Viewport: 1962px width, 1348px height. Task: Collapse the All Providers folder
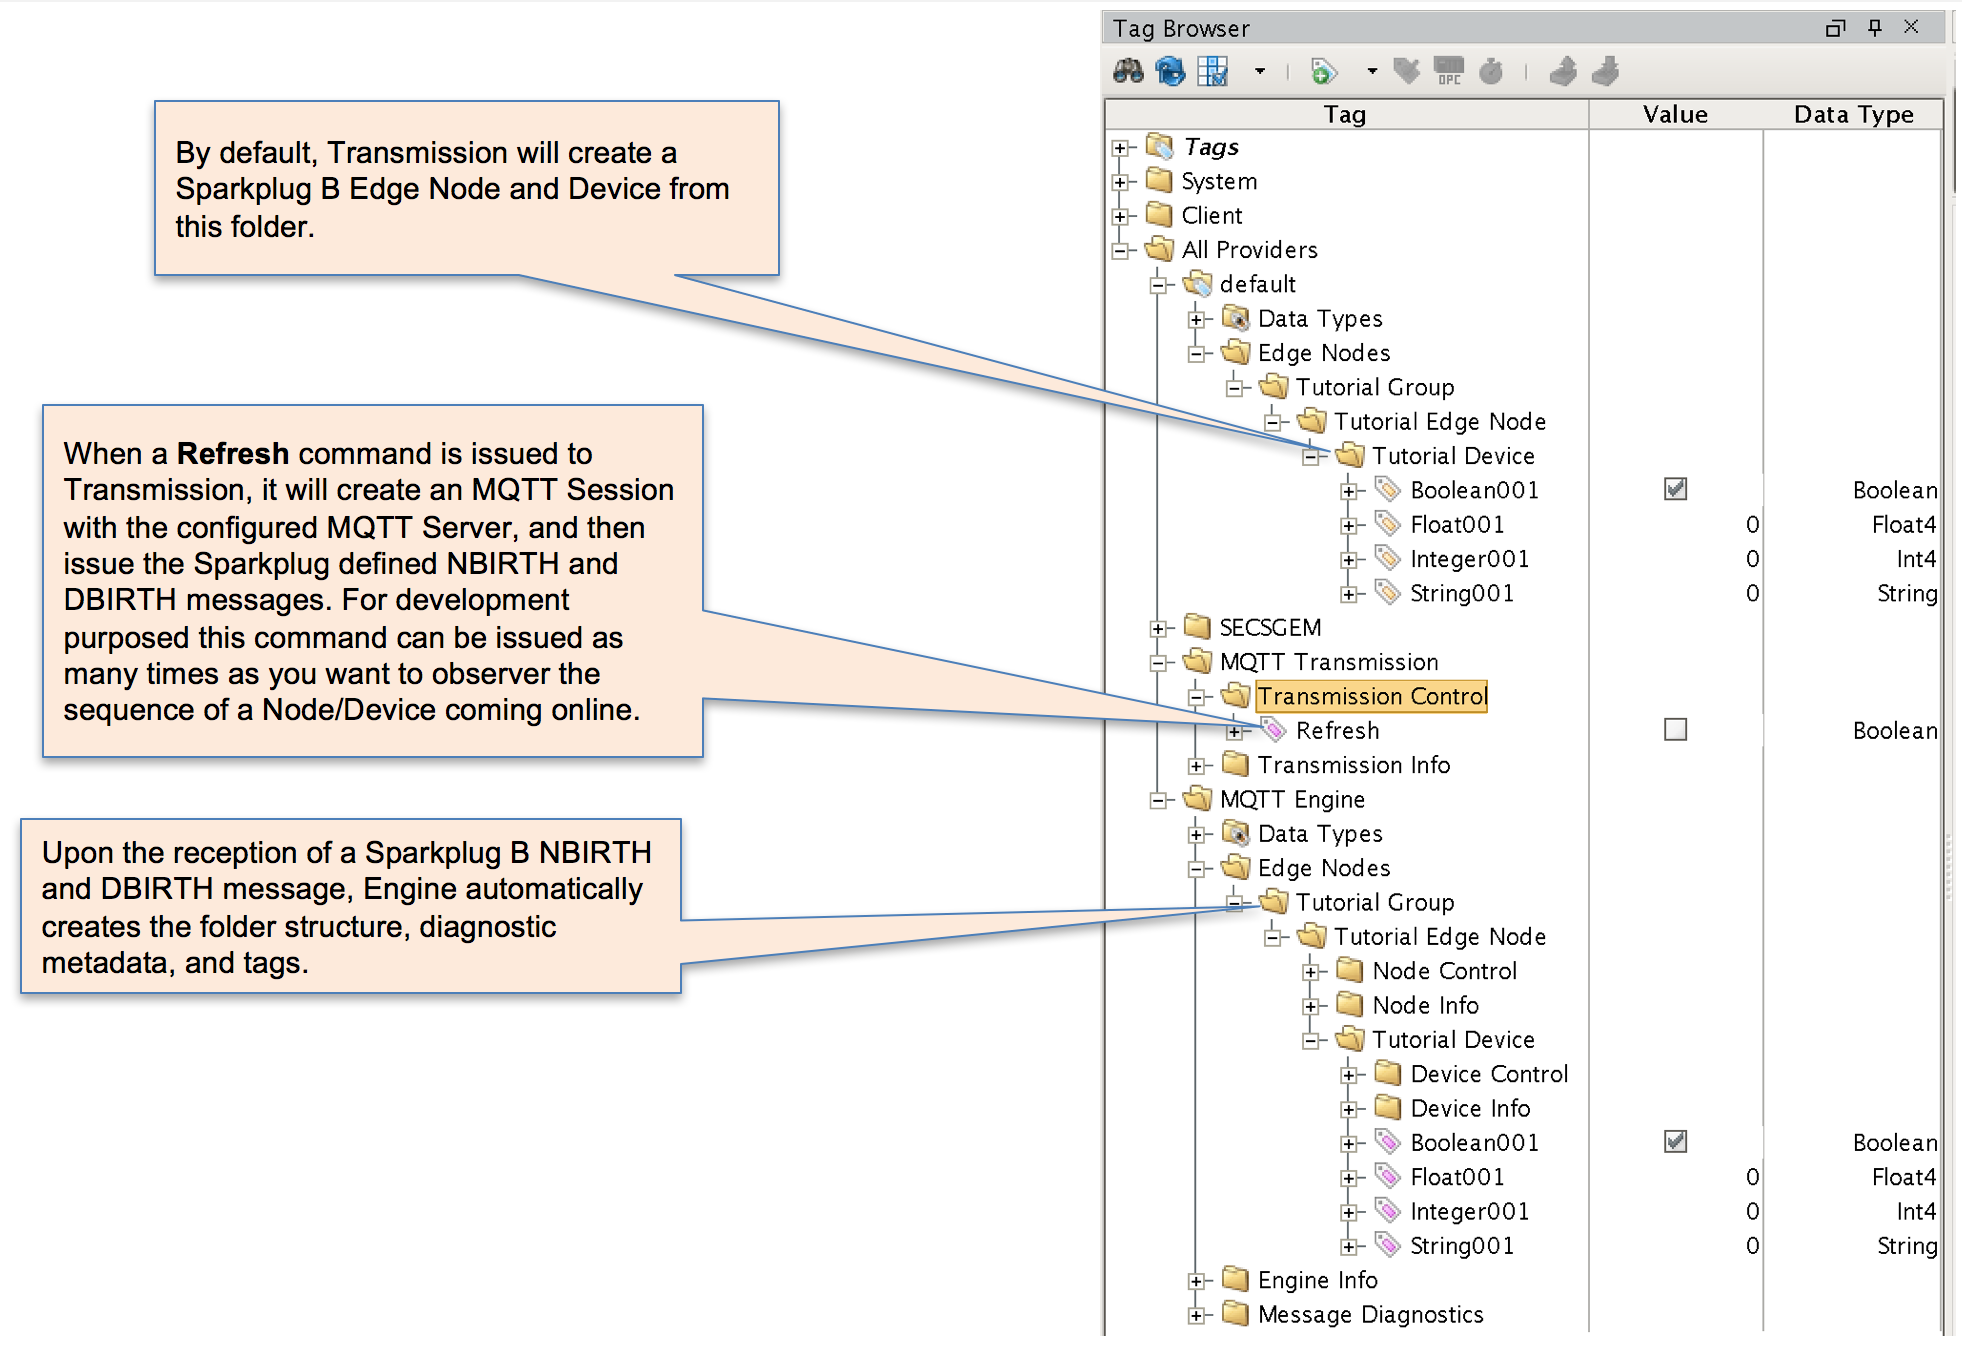click(x=1121, y=250)
